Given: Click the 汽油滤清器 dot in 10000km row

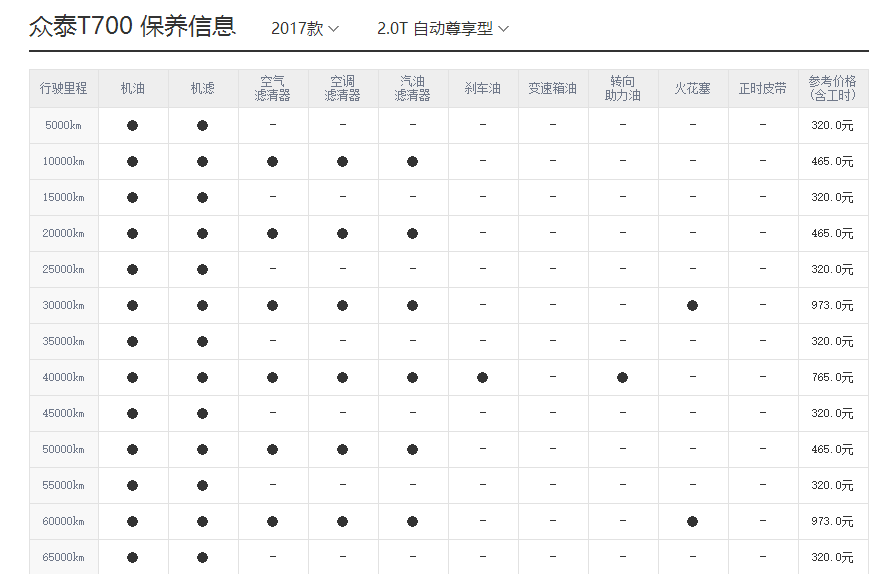Looking at the screenshot, I should 412,161.
